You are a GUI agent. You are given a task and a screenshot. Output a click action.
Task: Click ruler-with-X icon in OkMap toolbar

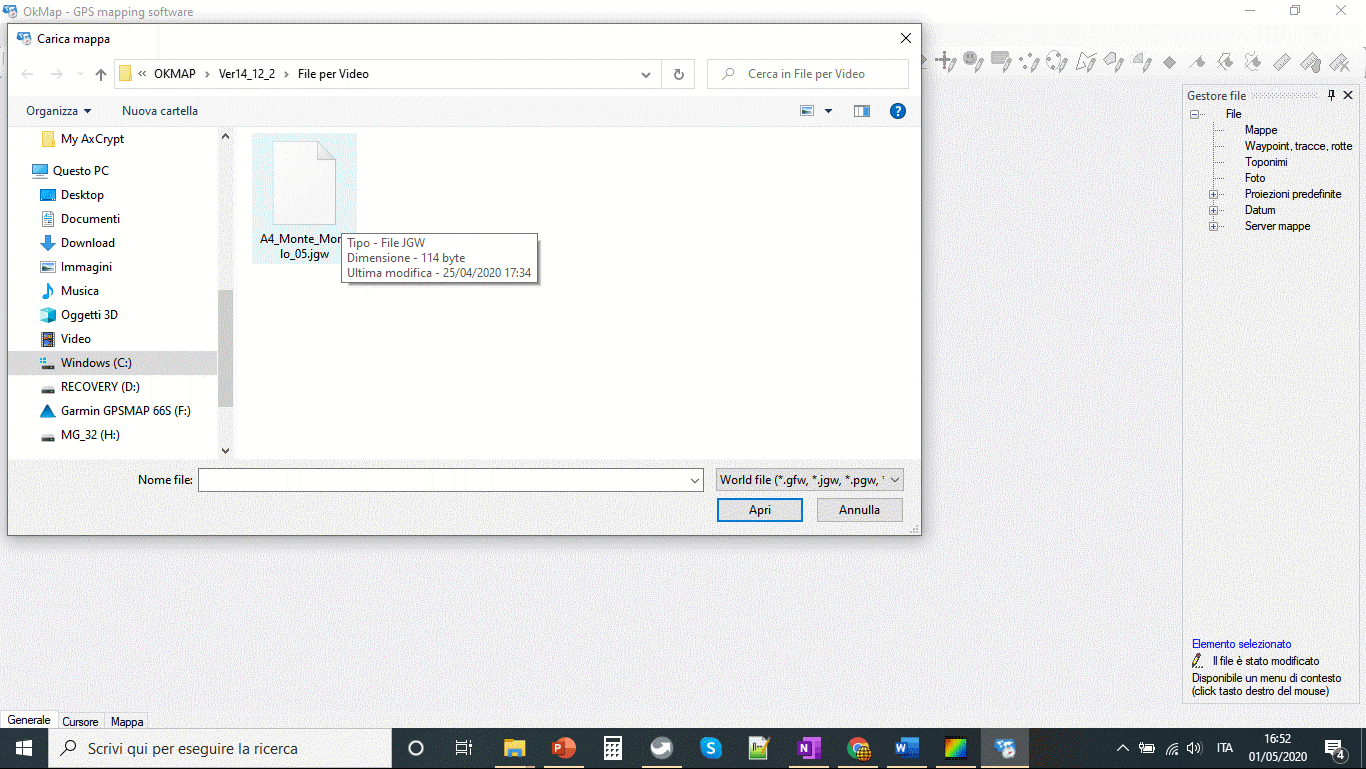(1340, 62)
